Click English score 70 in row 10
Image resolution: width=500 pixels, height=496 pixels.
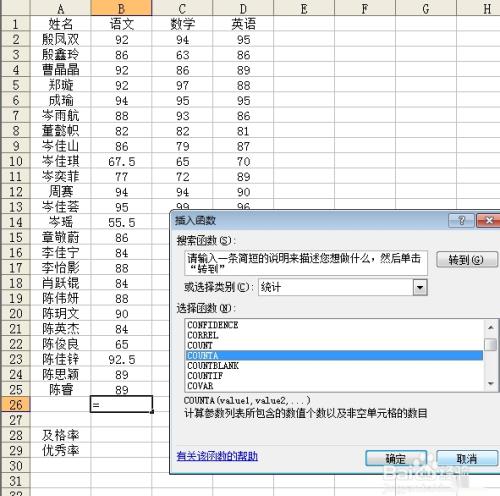pyautogui.click(x=243, y=161)
